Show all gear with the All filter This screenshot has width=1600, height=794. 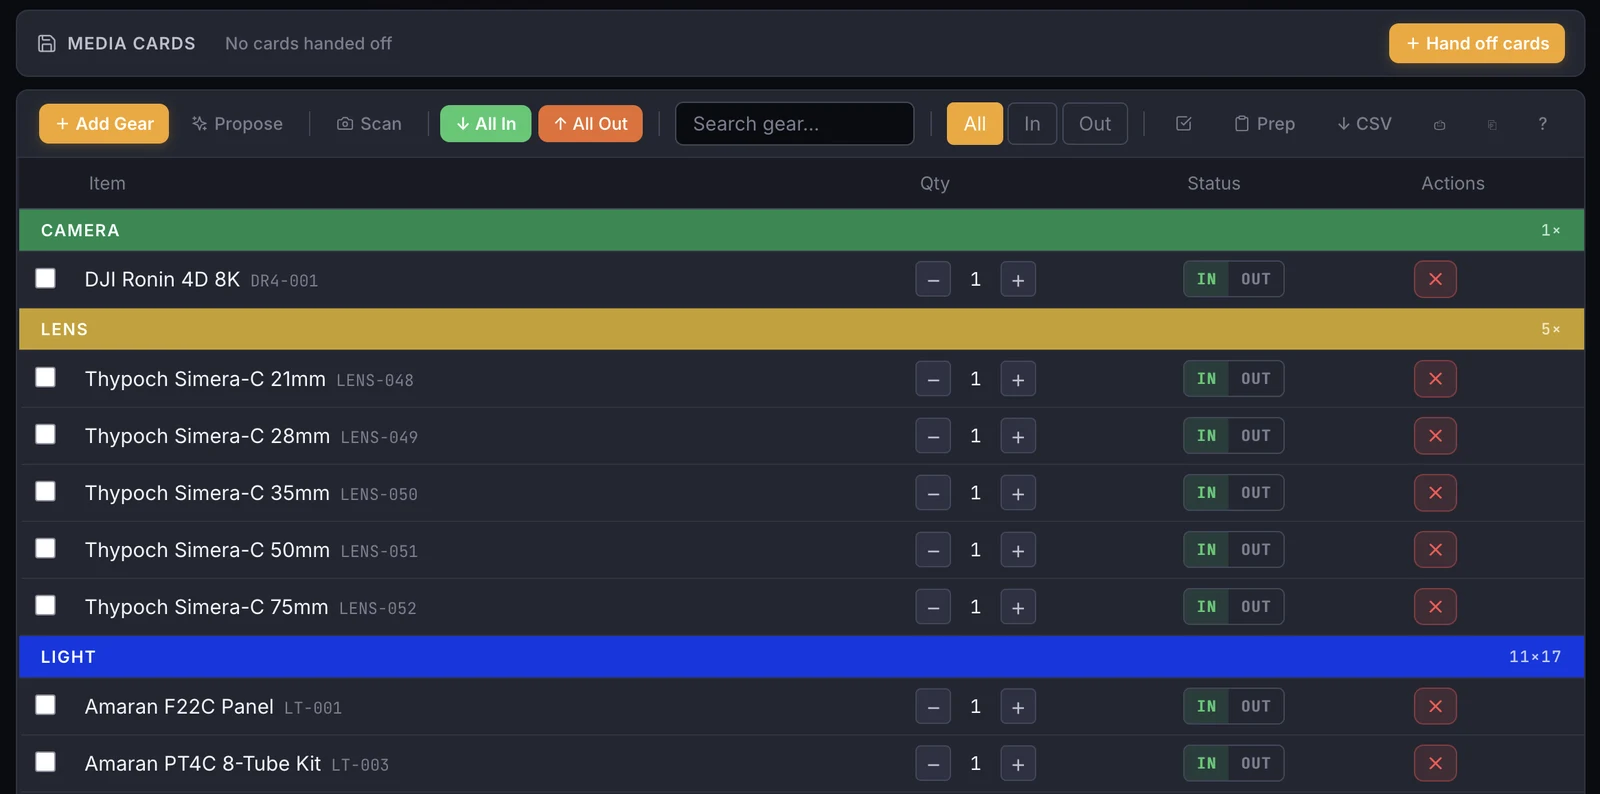[x=975, y=124]
